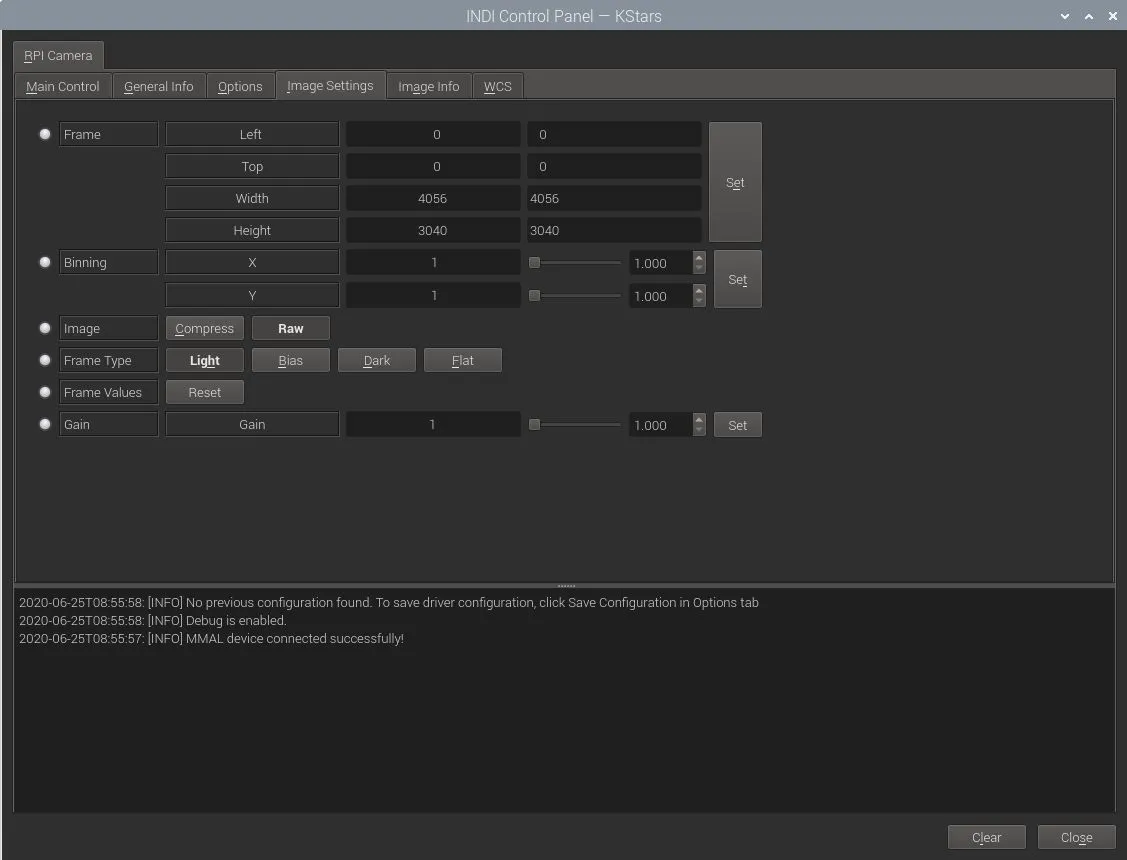The width and height of the screenshot is (1127, 860).
Task: Decrease Binning Y value with down arrow
Action: point(699,301)
